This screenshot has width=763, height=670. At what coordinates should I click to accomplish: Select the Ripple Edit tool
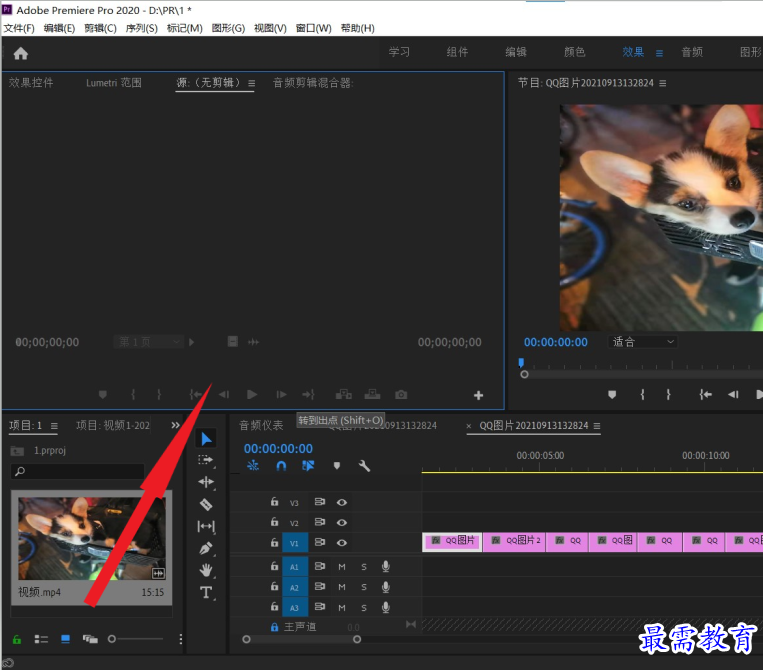coord(206,482)
